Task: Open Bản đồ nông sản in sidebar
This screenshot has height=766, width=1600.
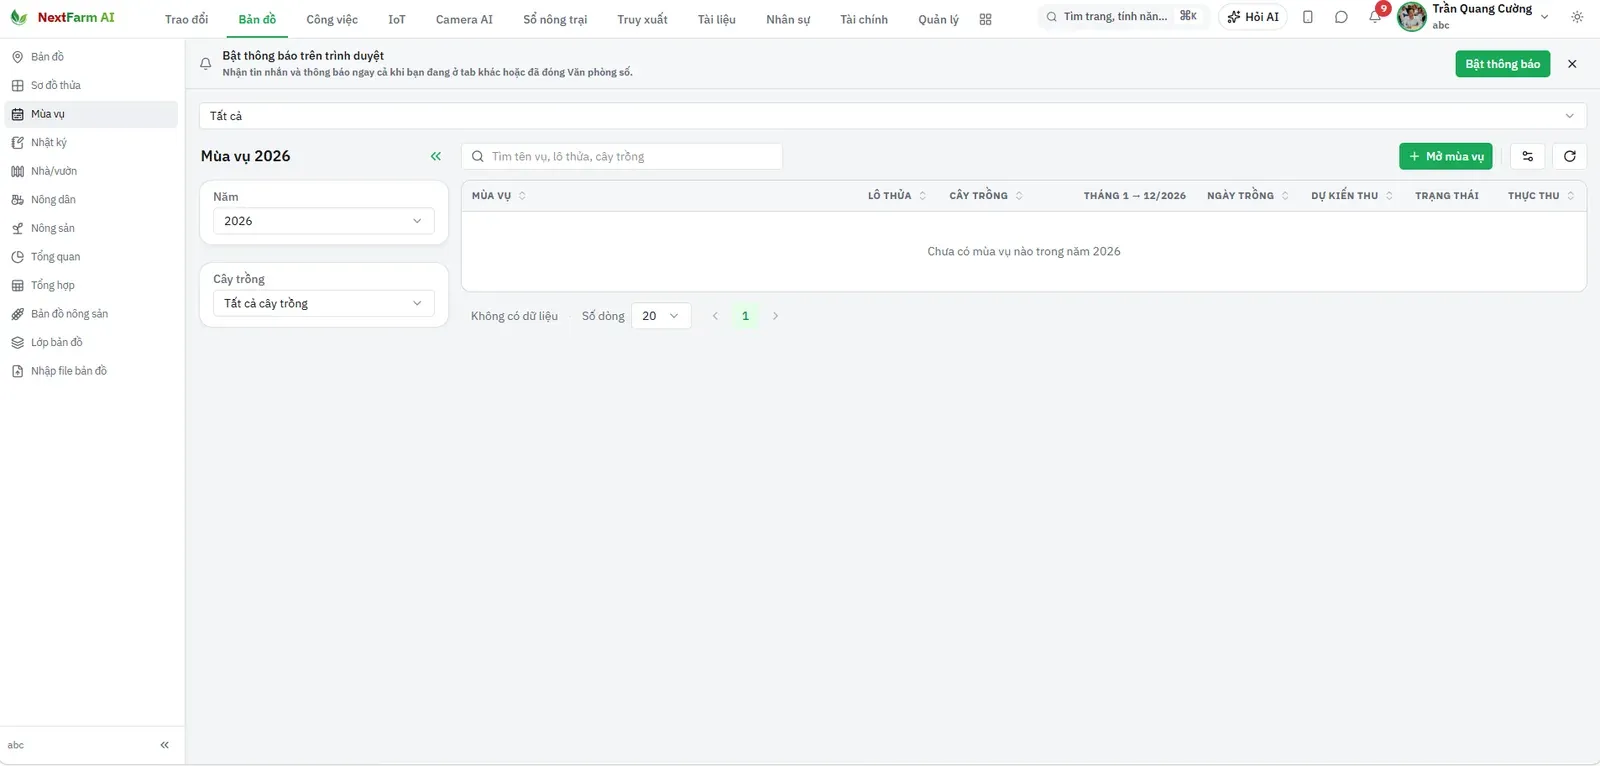Action: point(91,314)
